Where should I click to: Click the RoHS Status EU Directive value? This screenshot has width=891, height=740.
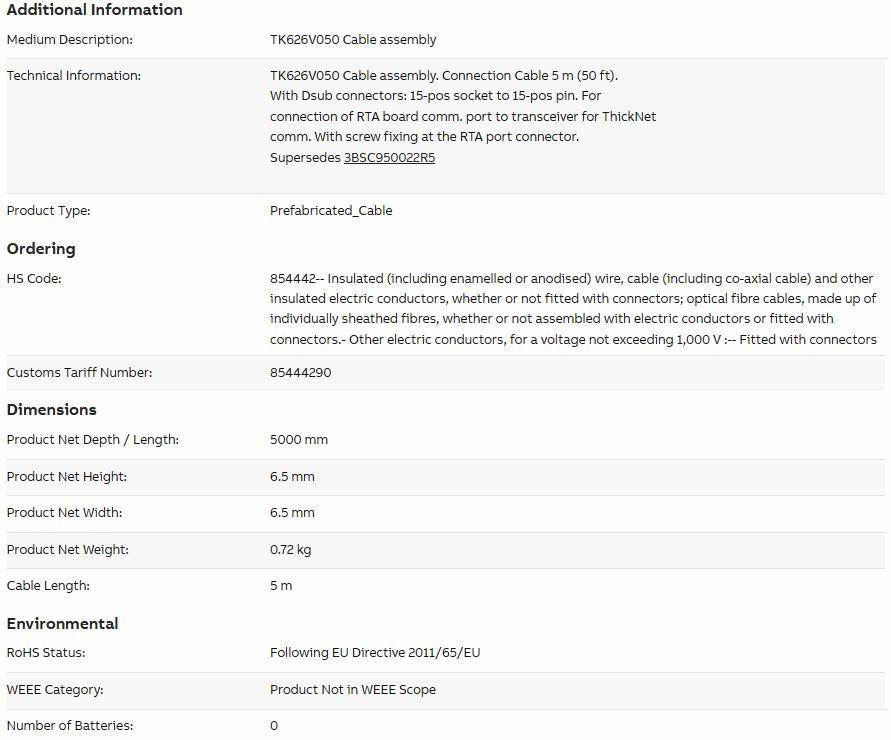pyautogui.click(x=375, y=653)
